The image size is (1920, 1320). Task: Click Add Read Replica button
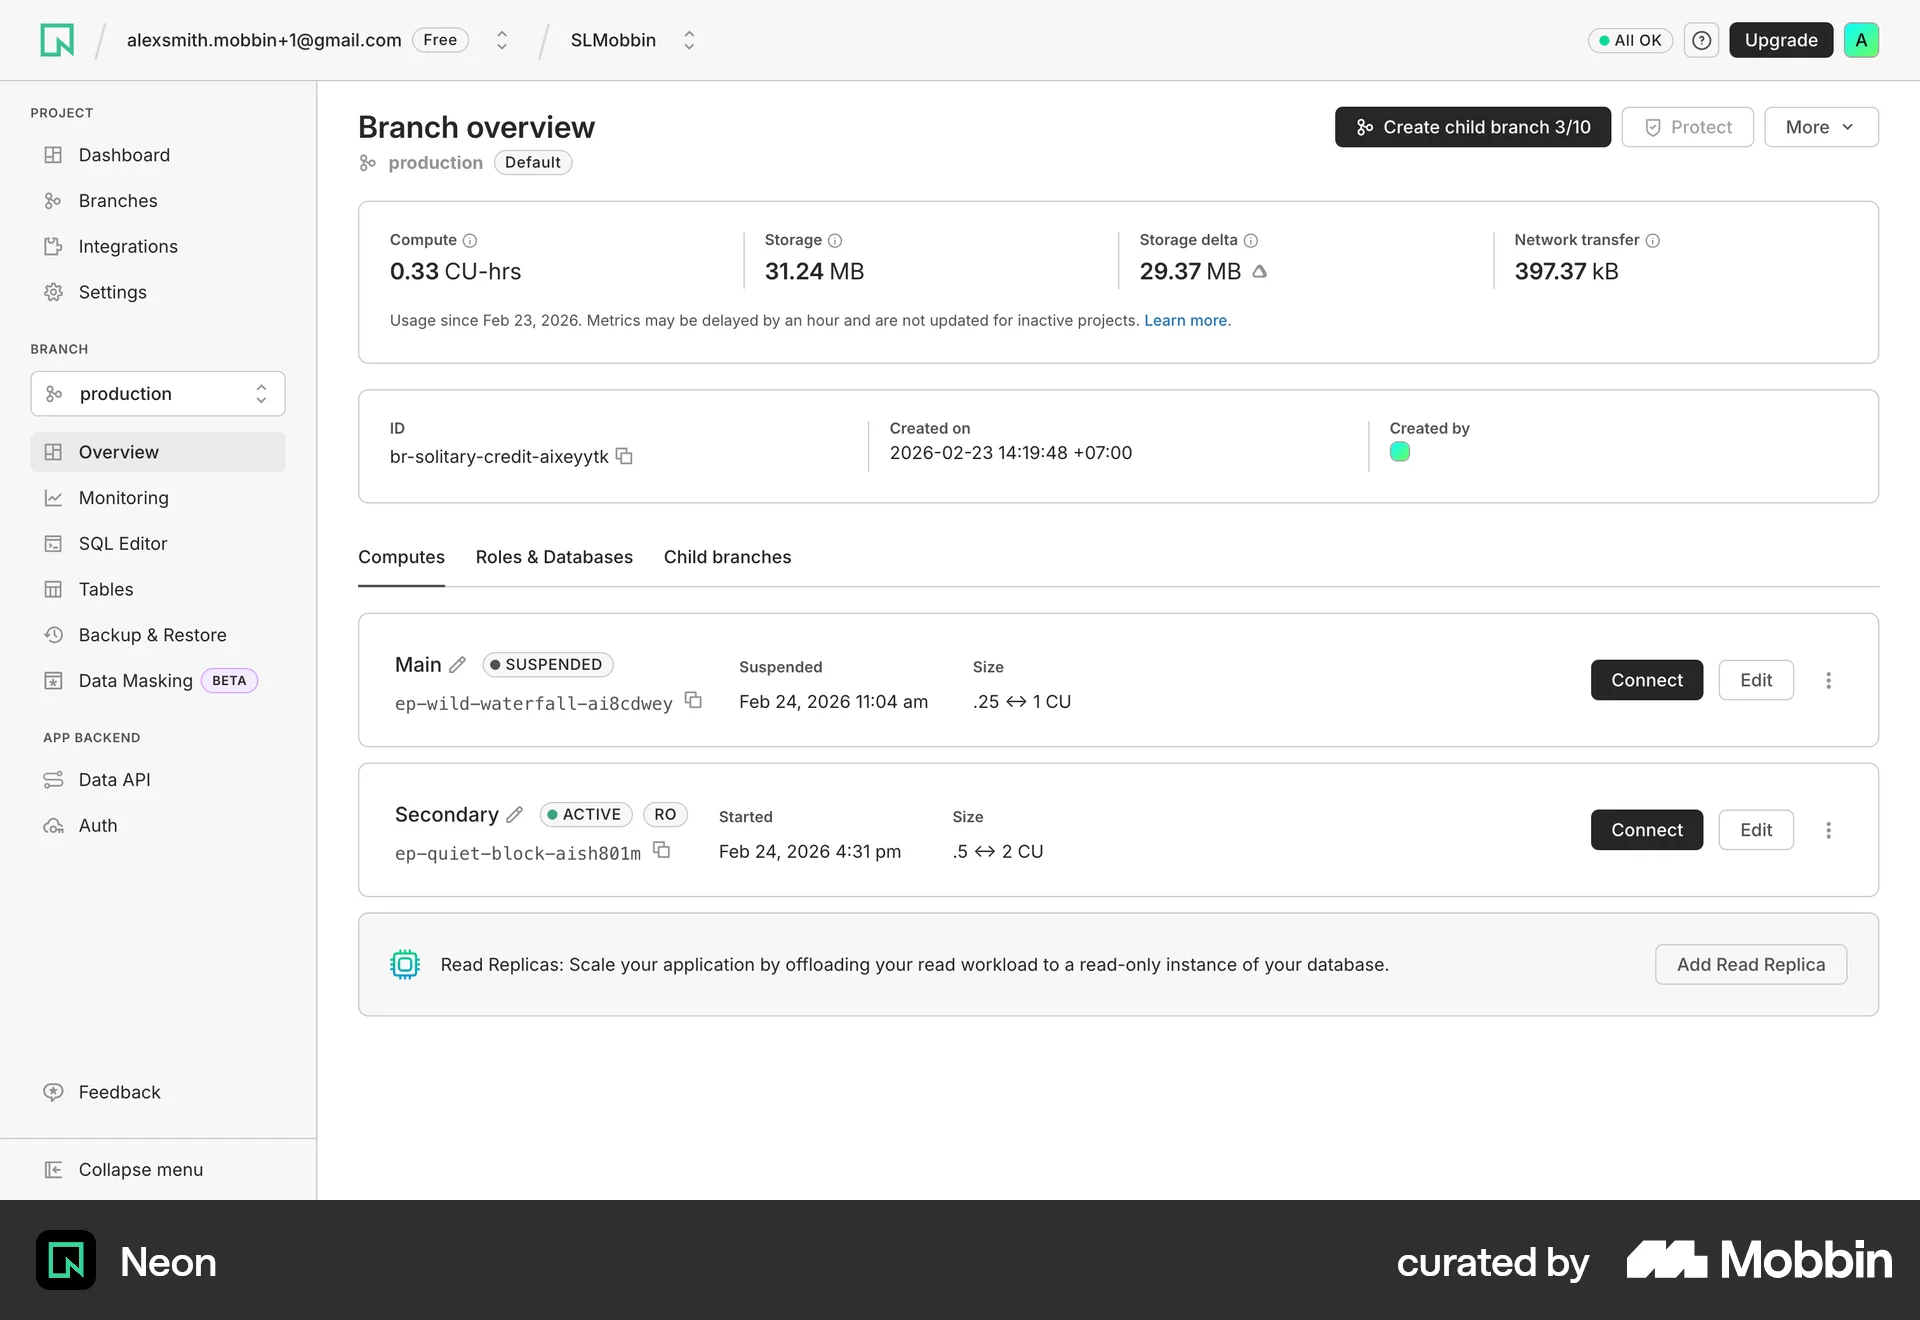pos(1750,965)
